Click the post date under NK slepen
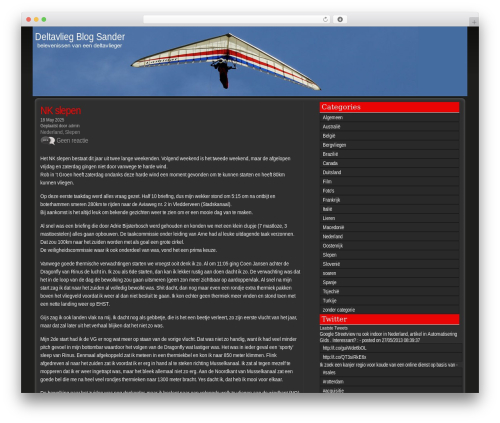The height and width of the screenshot is (423, 500). point(52,120)
